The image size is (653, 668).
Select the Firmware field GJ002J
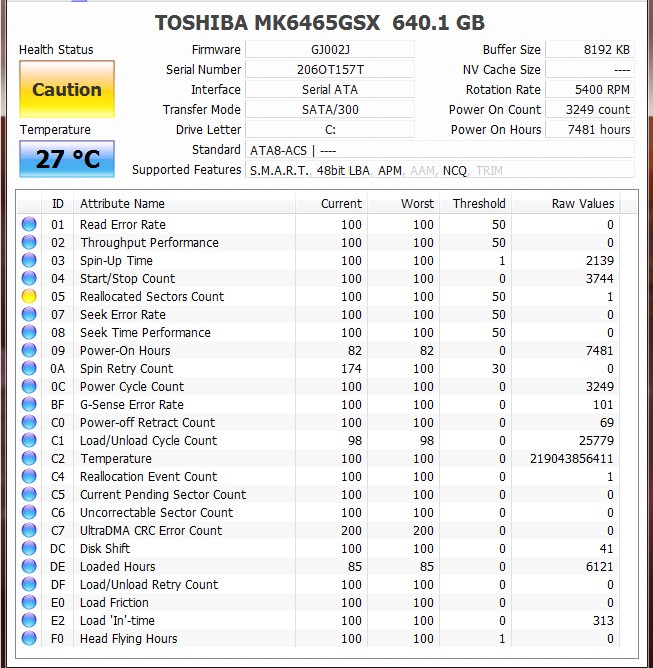pos(330,49)
